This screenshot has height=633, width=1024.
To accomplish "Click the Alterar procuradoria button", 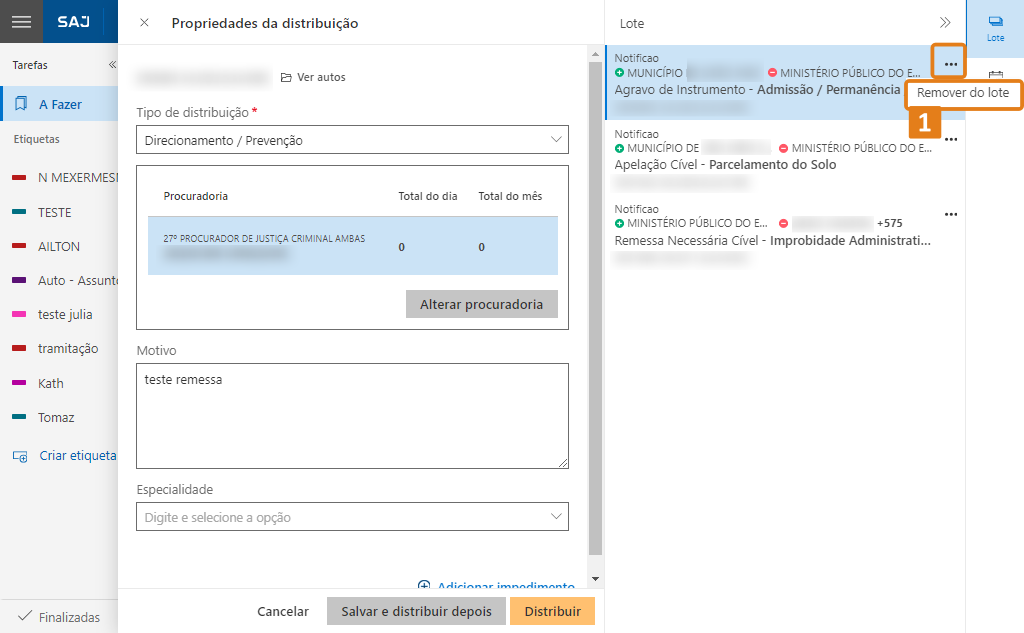I will pyautogui.click(x=481, y=304).
